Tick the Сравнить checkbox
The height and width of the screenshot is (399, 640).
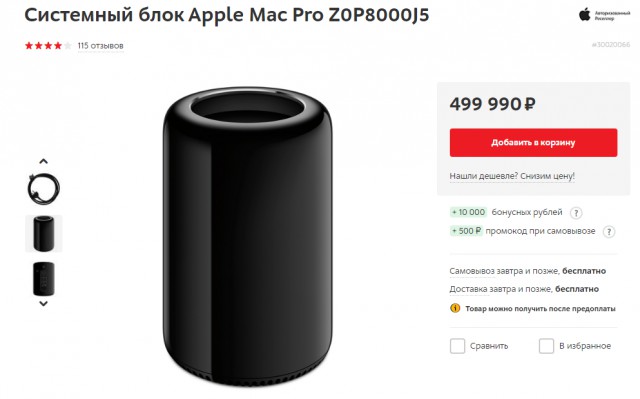[457, 346]
